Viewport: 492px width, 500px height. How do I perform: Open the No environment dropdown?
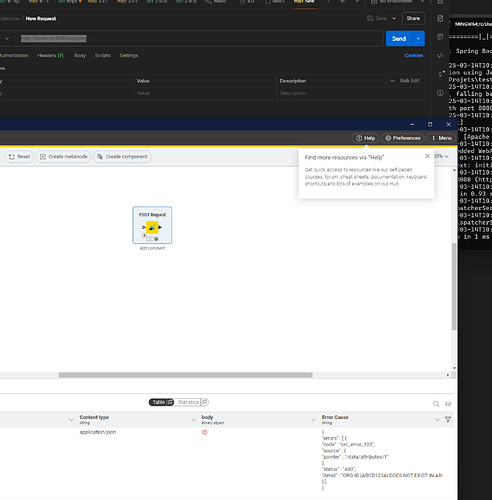tap(398, 2)
